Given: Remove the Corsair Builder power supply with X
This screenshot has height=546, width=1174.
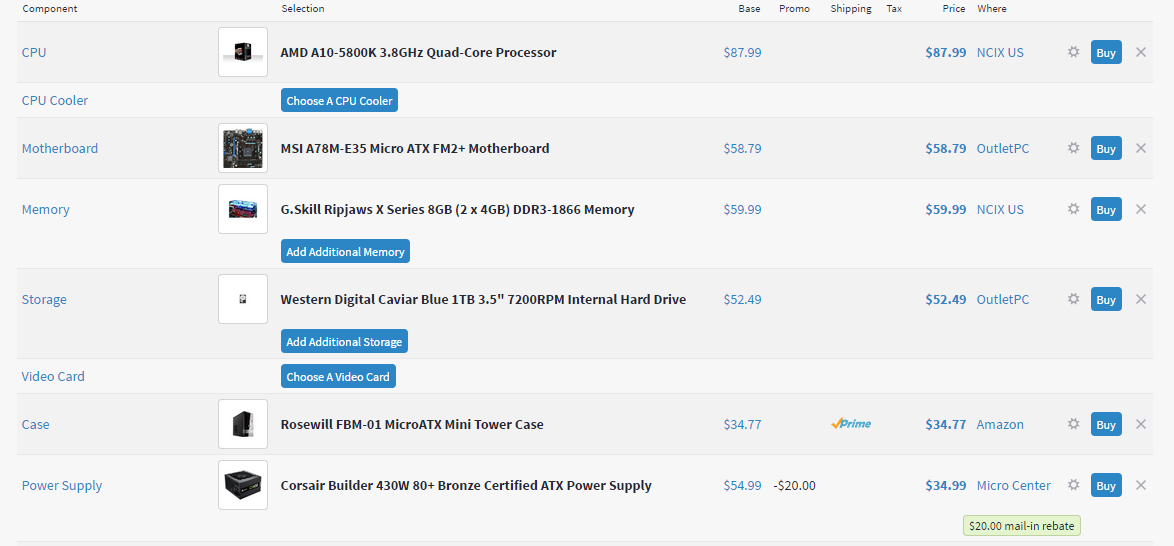Looking at the screenshot, I should click(1140, 485).
